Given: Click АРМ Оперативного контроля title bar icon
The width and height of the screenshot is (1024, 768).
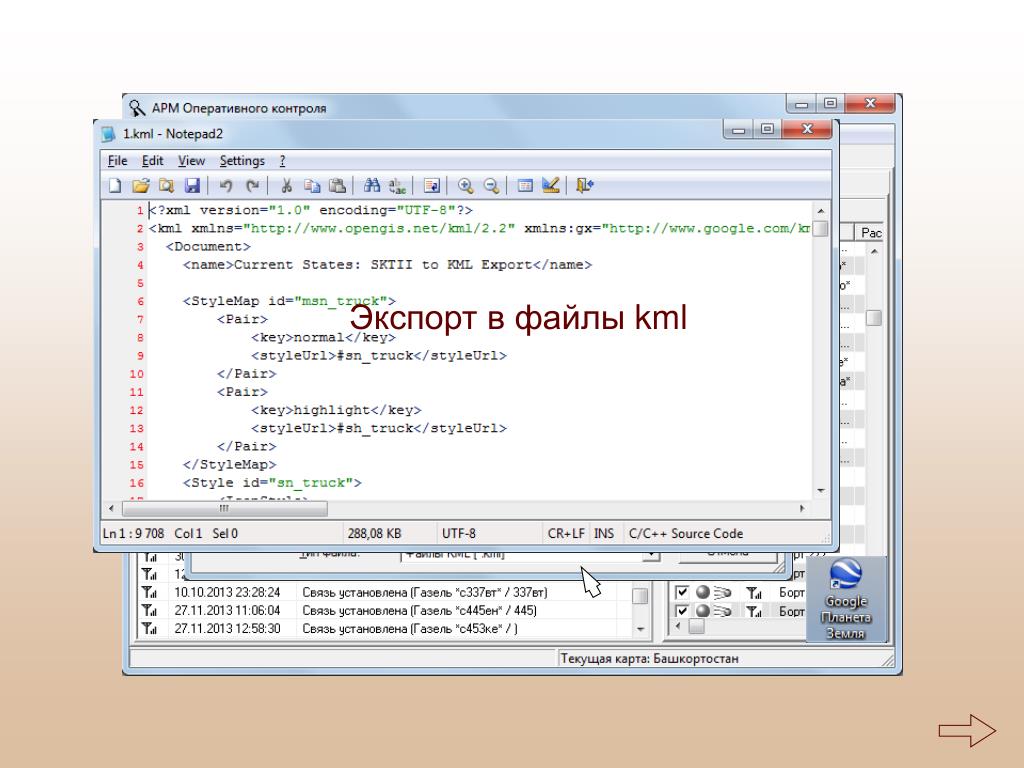Looking at the screenshot, I should point(137,108).
